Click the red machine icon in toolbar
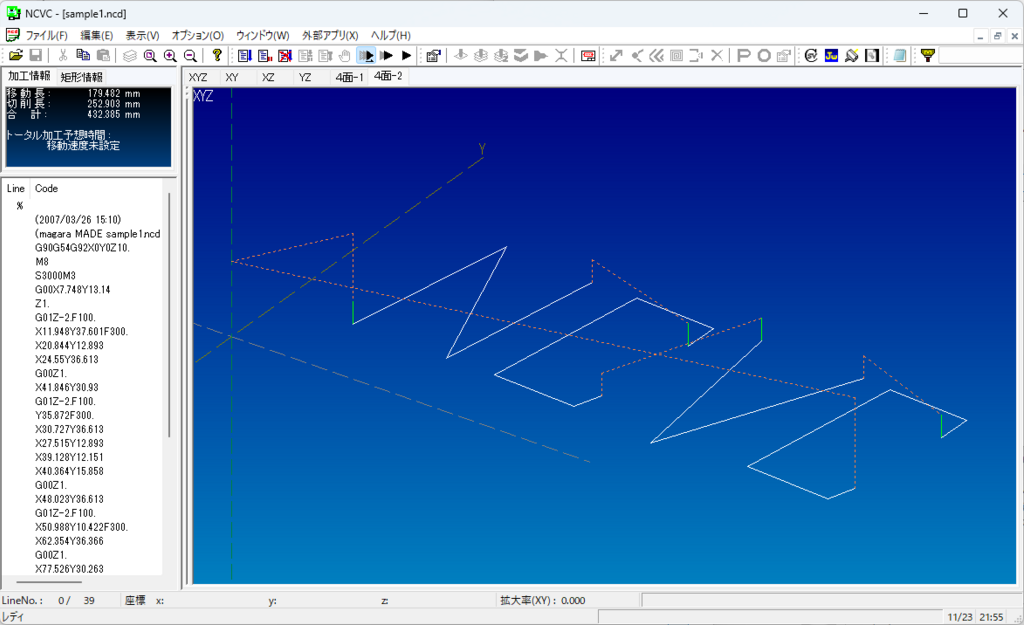This screenshot has height=625, width=1024. (588, 56)
